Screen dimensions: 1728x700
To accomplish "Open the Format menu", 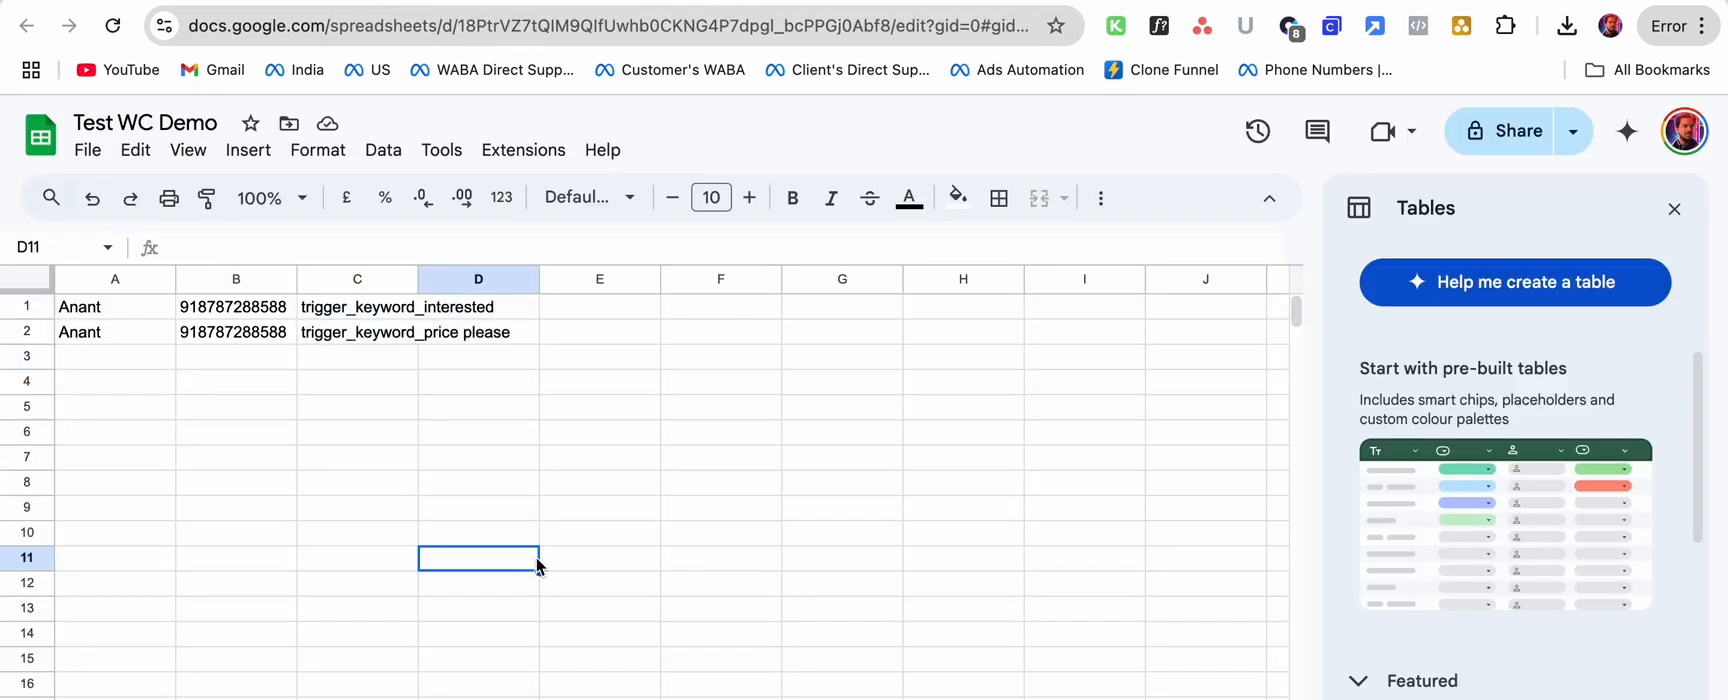I will coord(318,150).
